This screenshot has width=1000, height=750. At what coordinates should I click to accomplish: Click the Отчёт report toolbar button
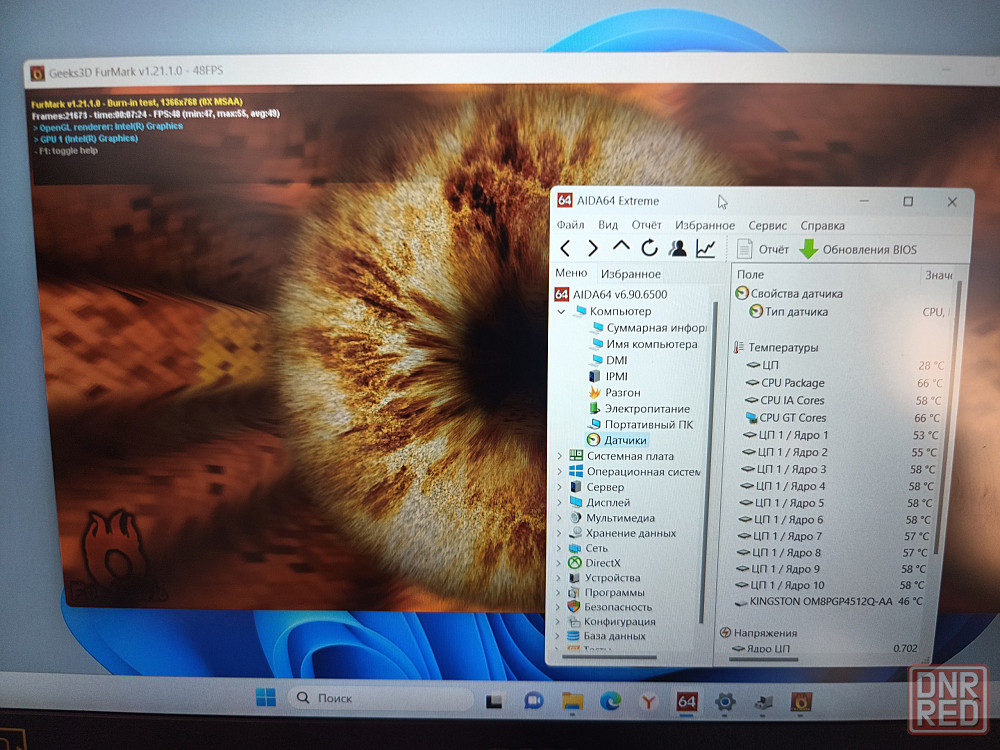point(763,249)
